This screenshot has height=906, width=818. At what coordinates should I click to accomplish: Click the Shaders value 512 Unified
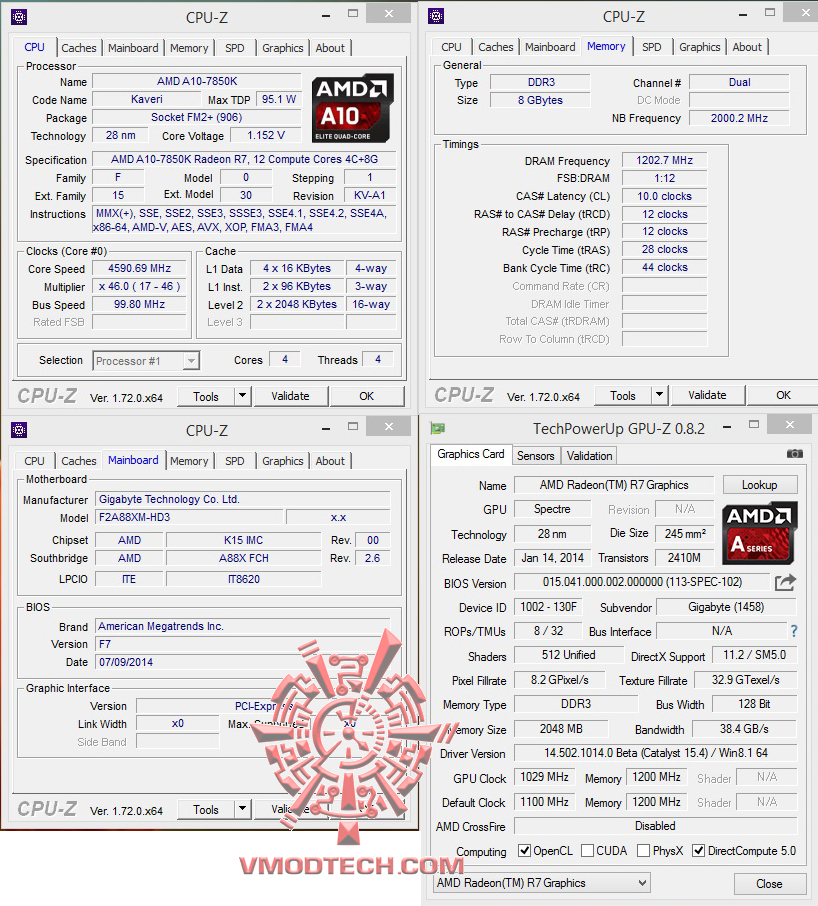pos(568,655)
